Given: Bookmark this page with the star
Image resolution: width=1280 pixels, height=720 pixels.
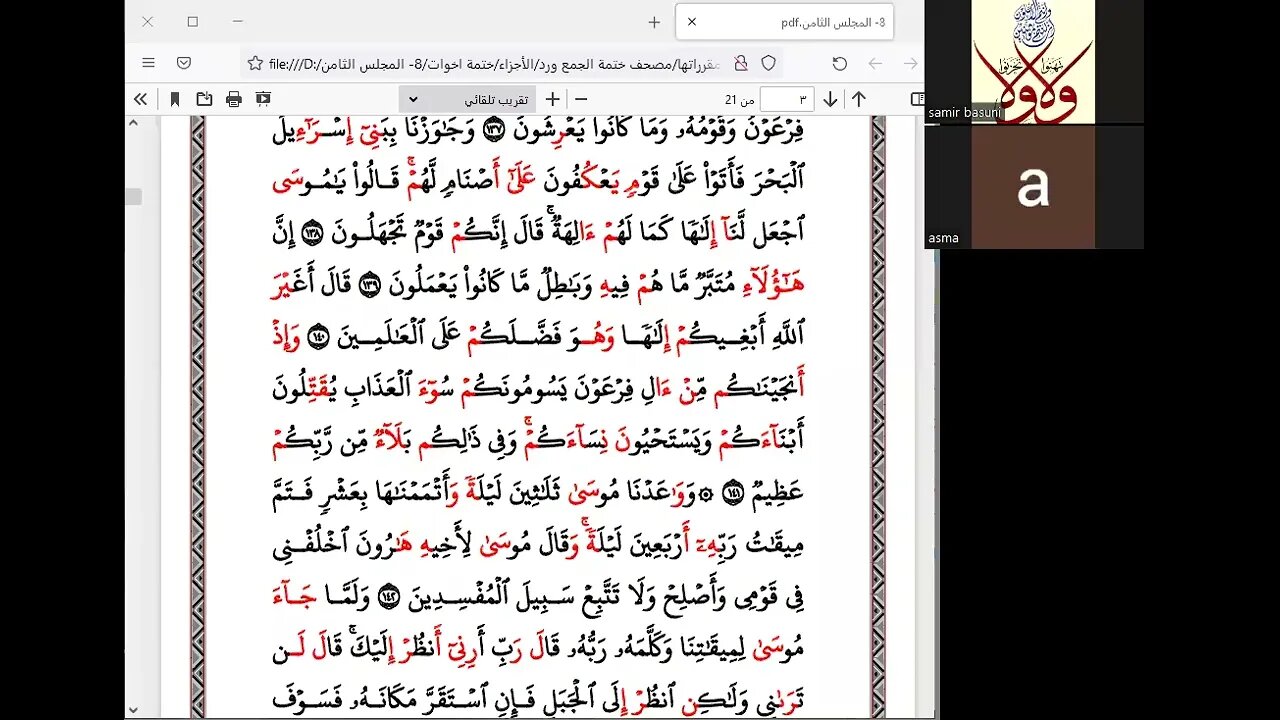Looking at the screenshot, I should 256,63.
